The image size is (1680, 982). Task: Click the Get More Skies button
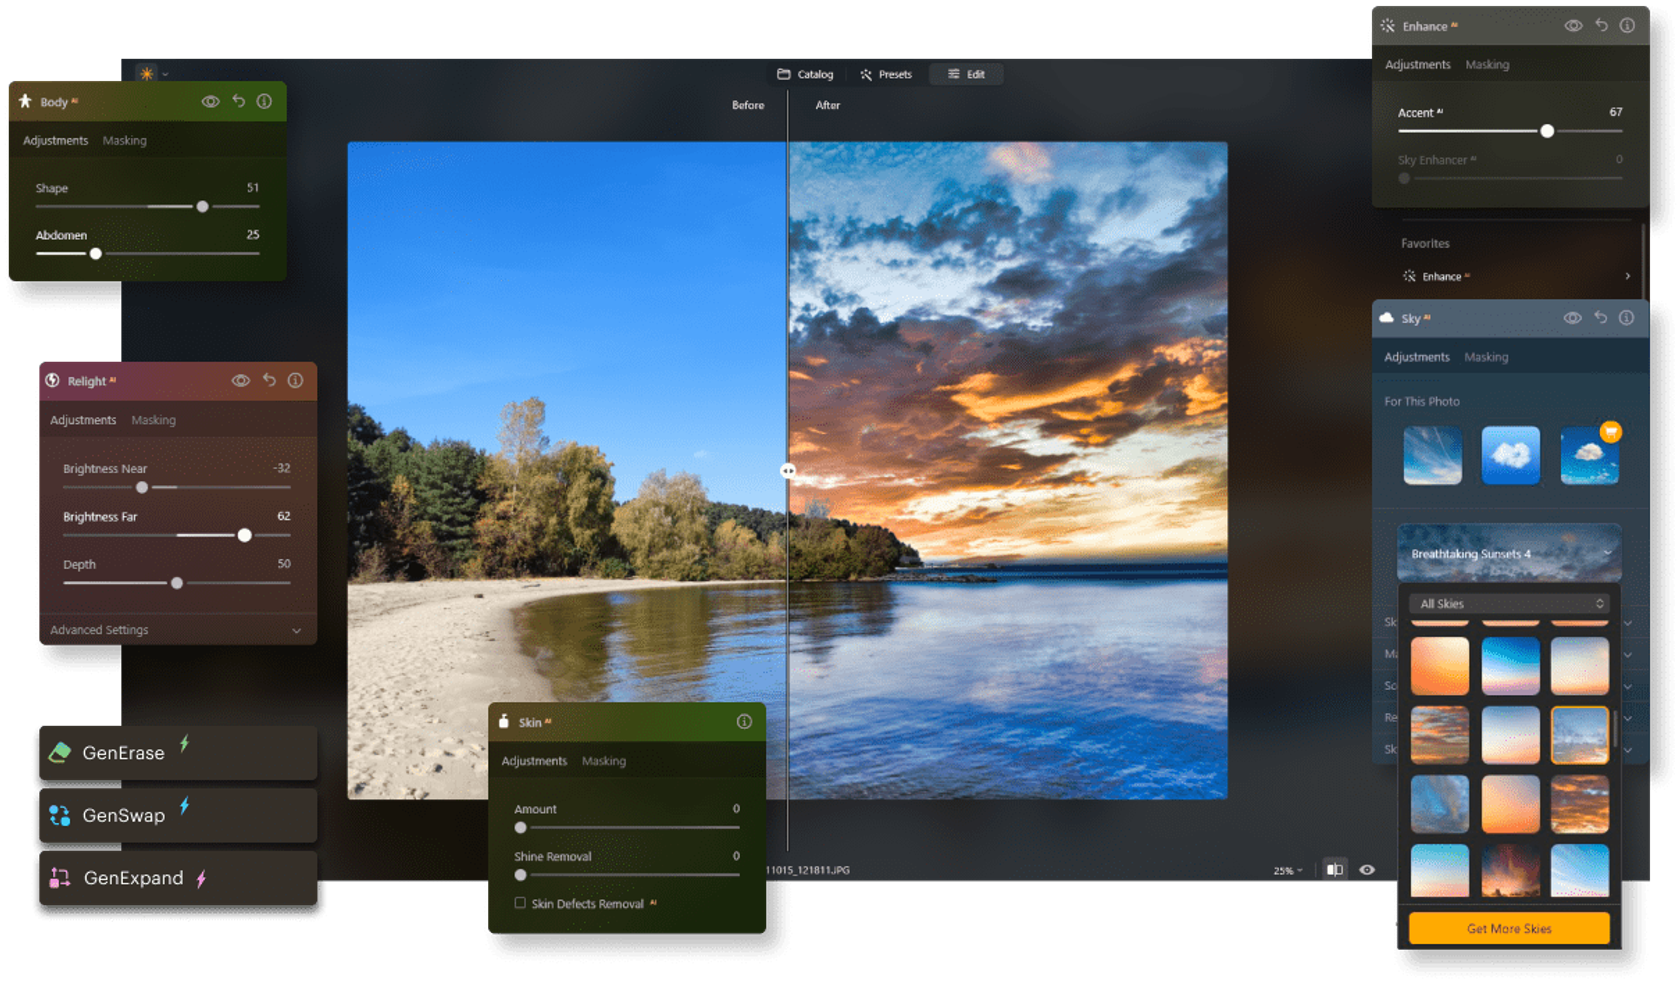pyautogui.click(x=1508, y=928)
